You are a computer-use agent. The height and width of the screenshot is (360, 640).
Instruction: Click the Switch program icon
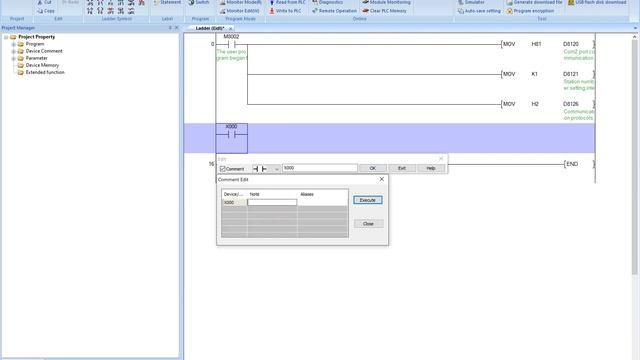point(199,2)
